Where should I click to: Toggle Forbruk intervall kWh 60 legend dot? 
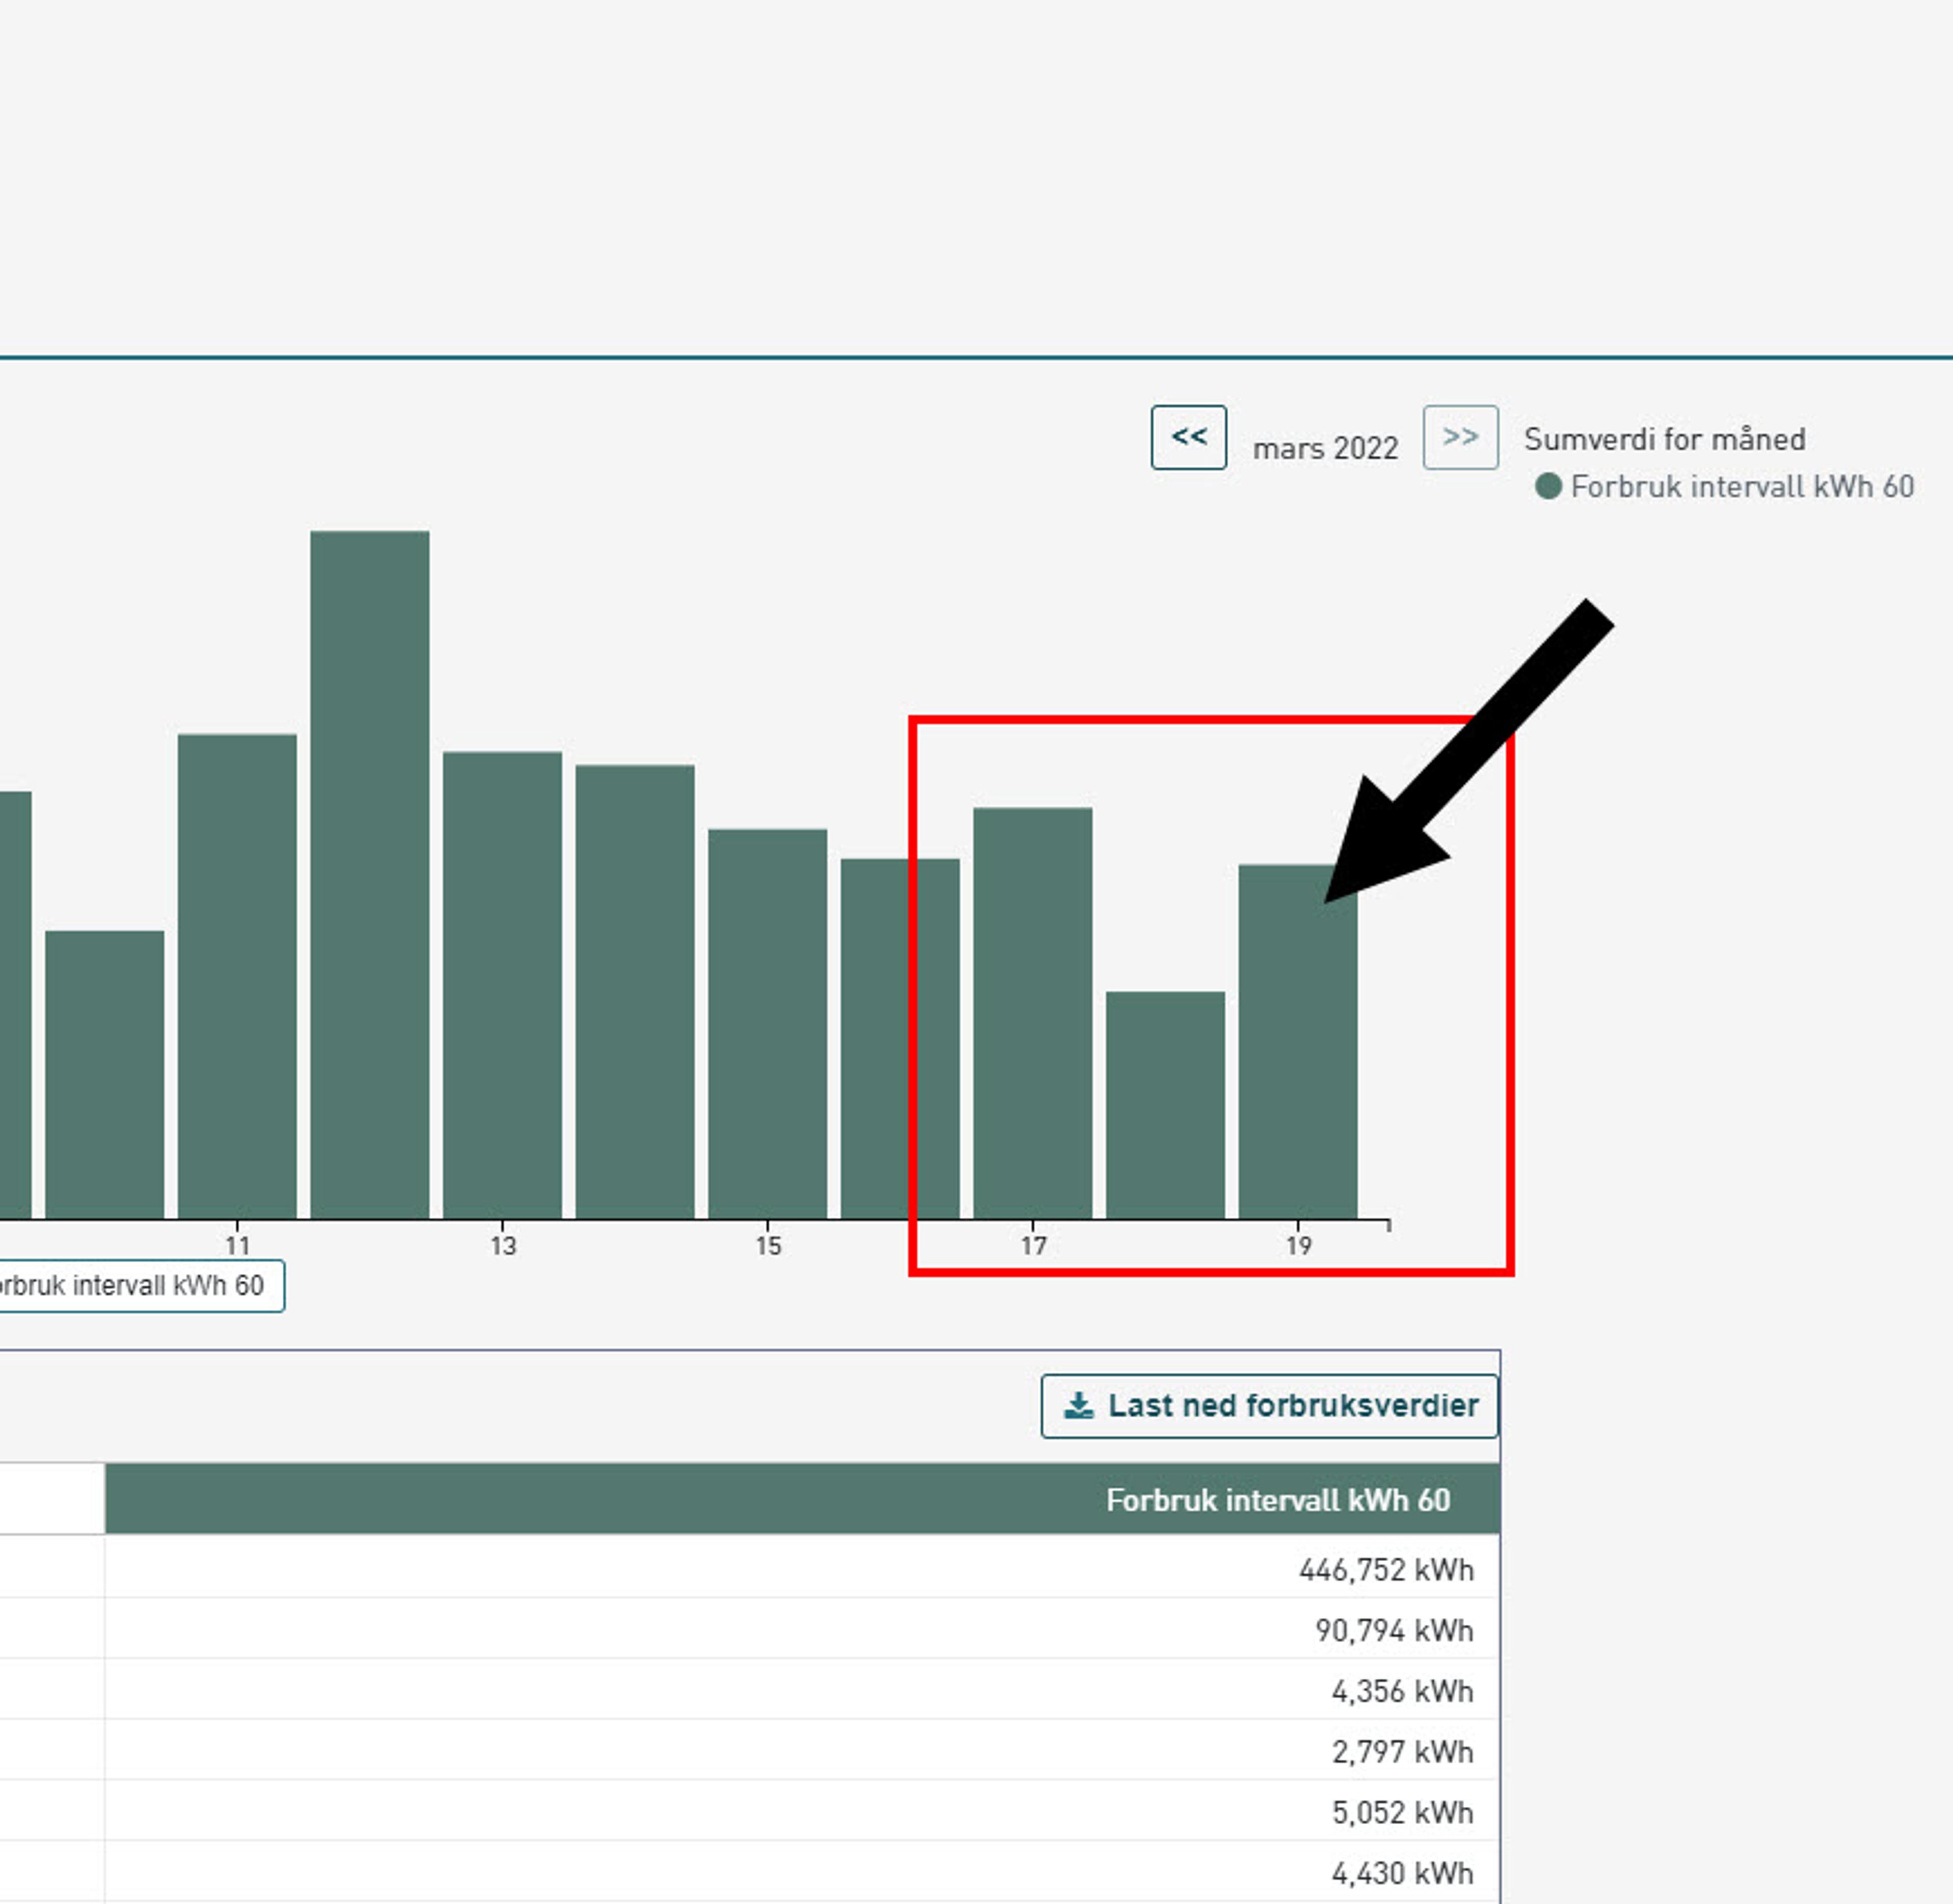(1548, 487)
